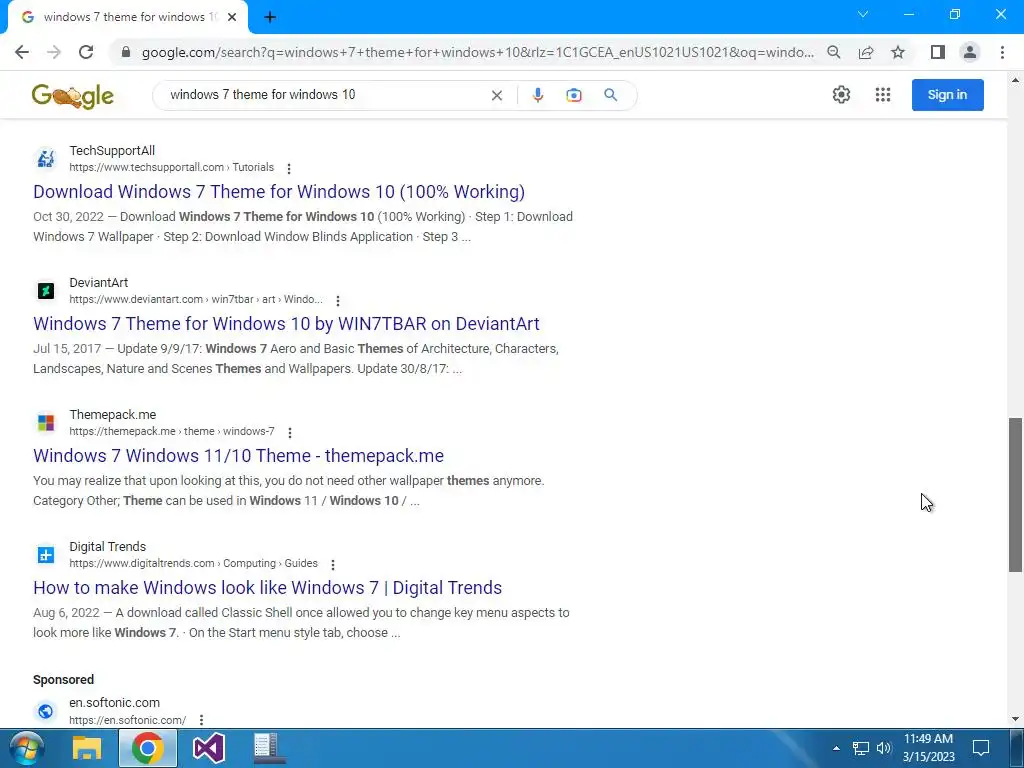Click the TechSupportAll site name
The image size is (1024, 768).
pyautogui.click(x=112, y=151)
